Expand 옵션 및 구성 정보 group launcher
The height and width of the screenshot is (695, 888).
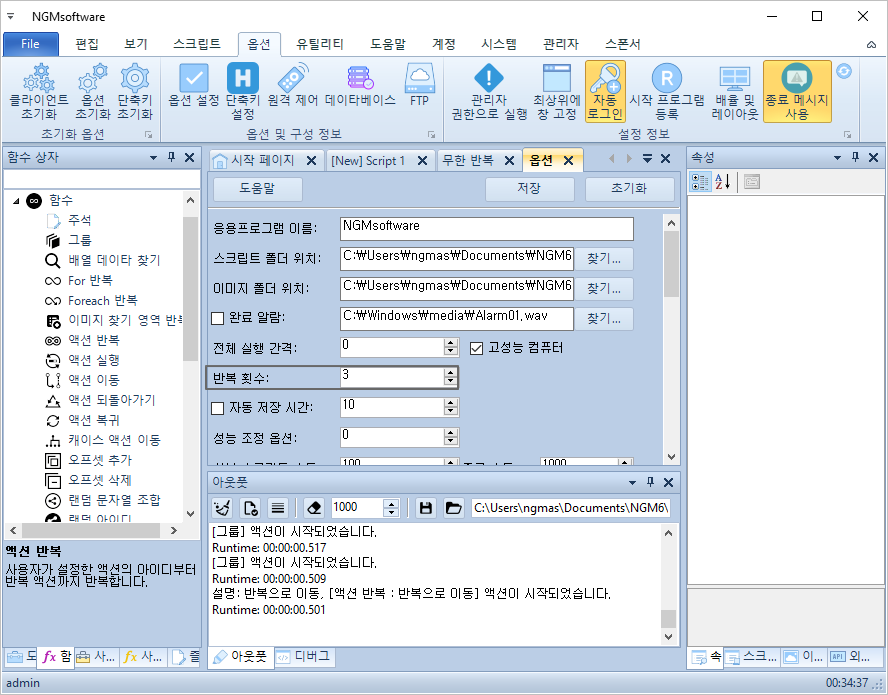pyautogui.click(x=432, y=135)
